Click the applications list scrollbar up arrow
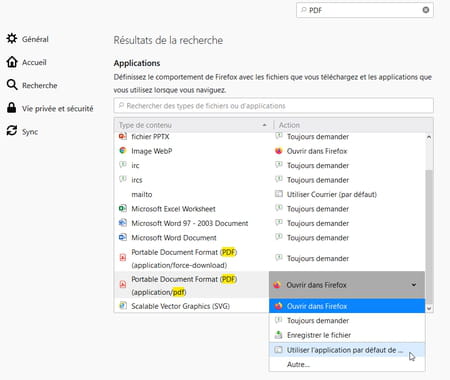Screen dimensions: 450x380 coord(429,137)
